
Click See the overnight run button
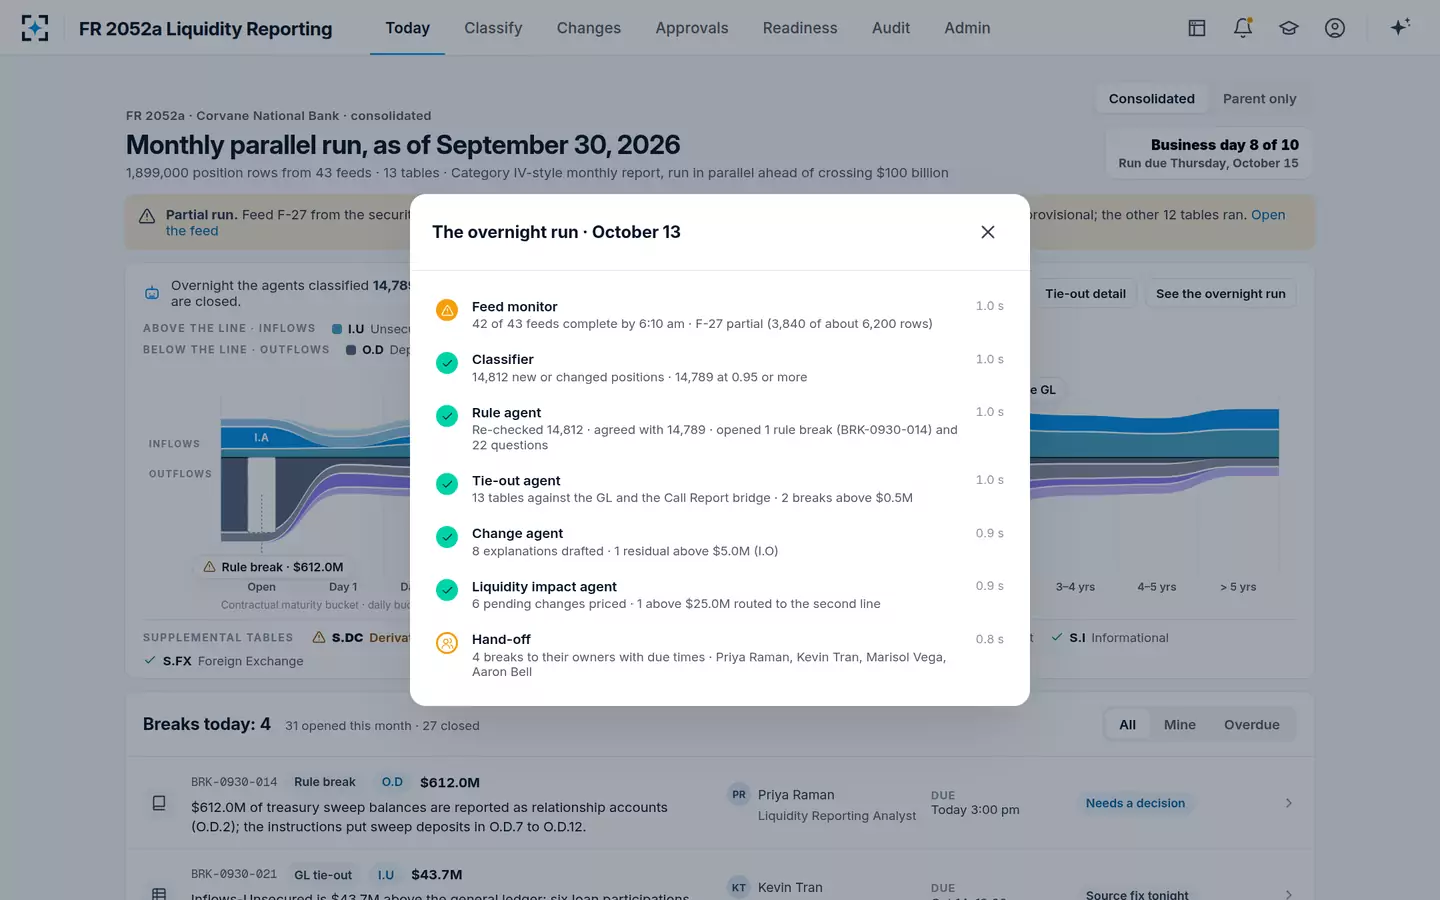[x=1220, y=293]
